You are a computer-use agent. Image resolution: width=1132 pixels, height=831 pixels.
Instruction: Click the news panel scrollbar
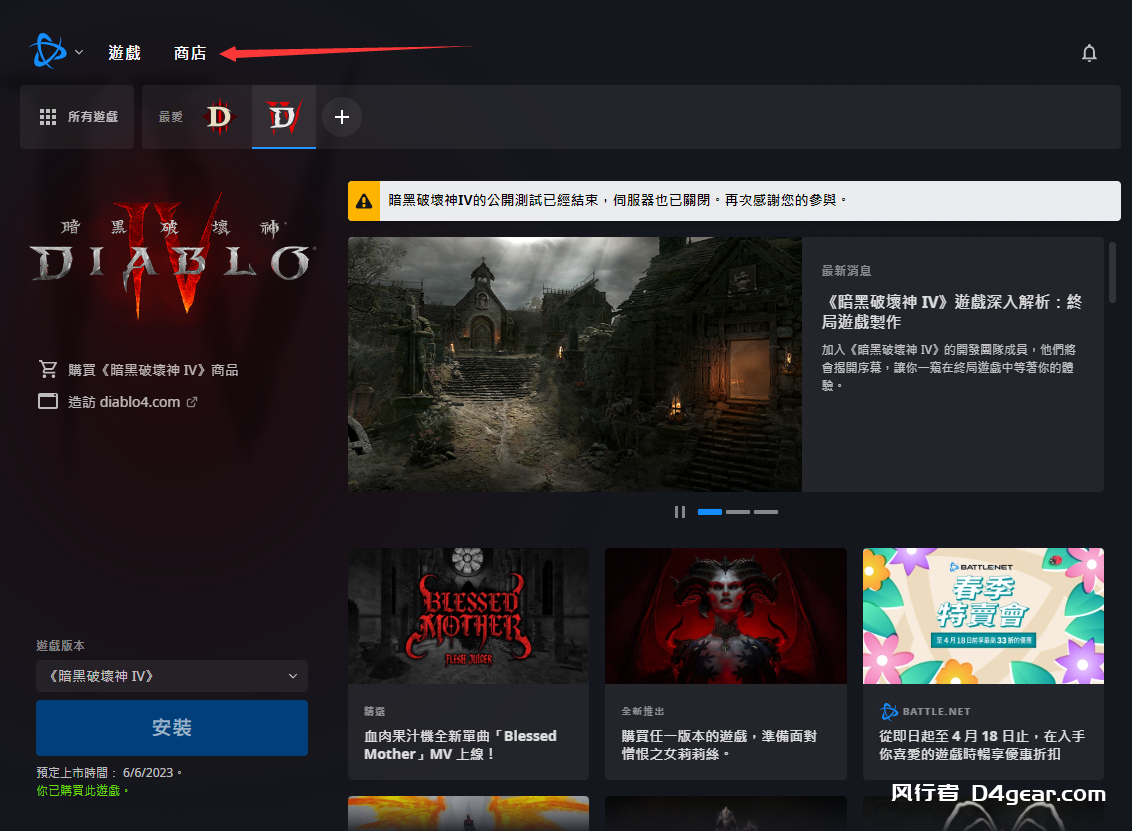pyautogui.click(x=1112, y=270)
